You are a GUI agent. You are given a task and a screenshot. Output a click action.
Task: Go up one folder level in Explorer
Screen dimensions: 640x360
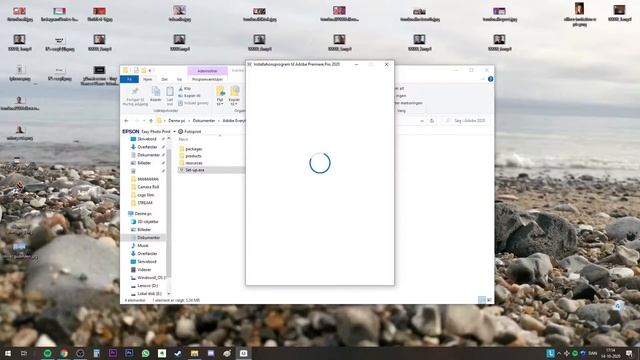click(x=151, y=121)
